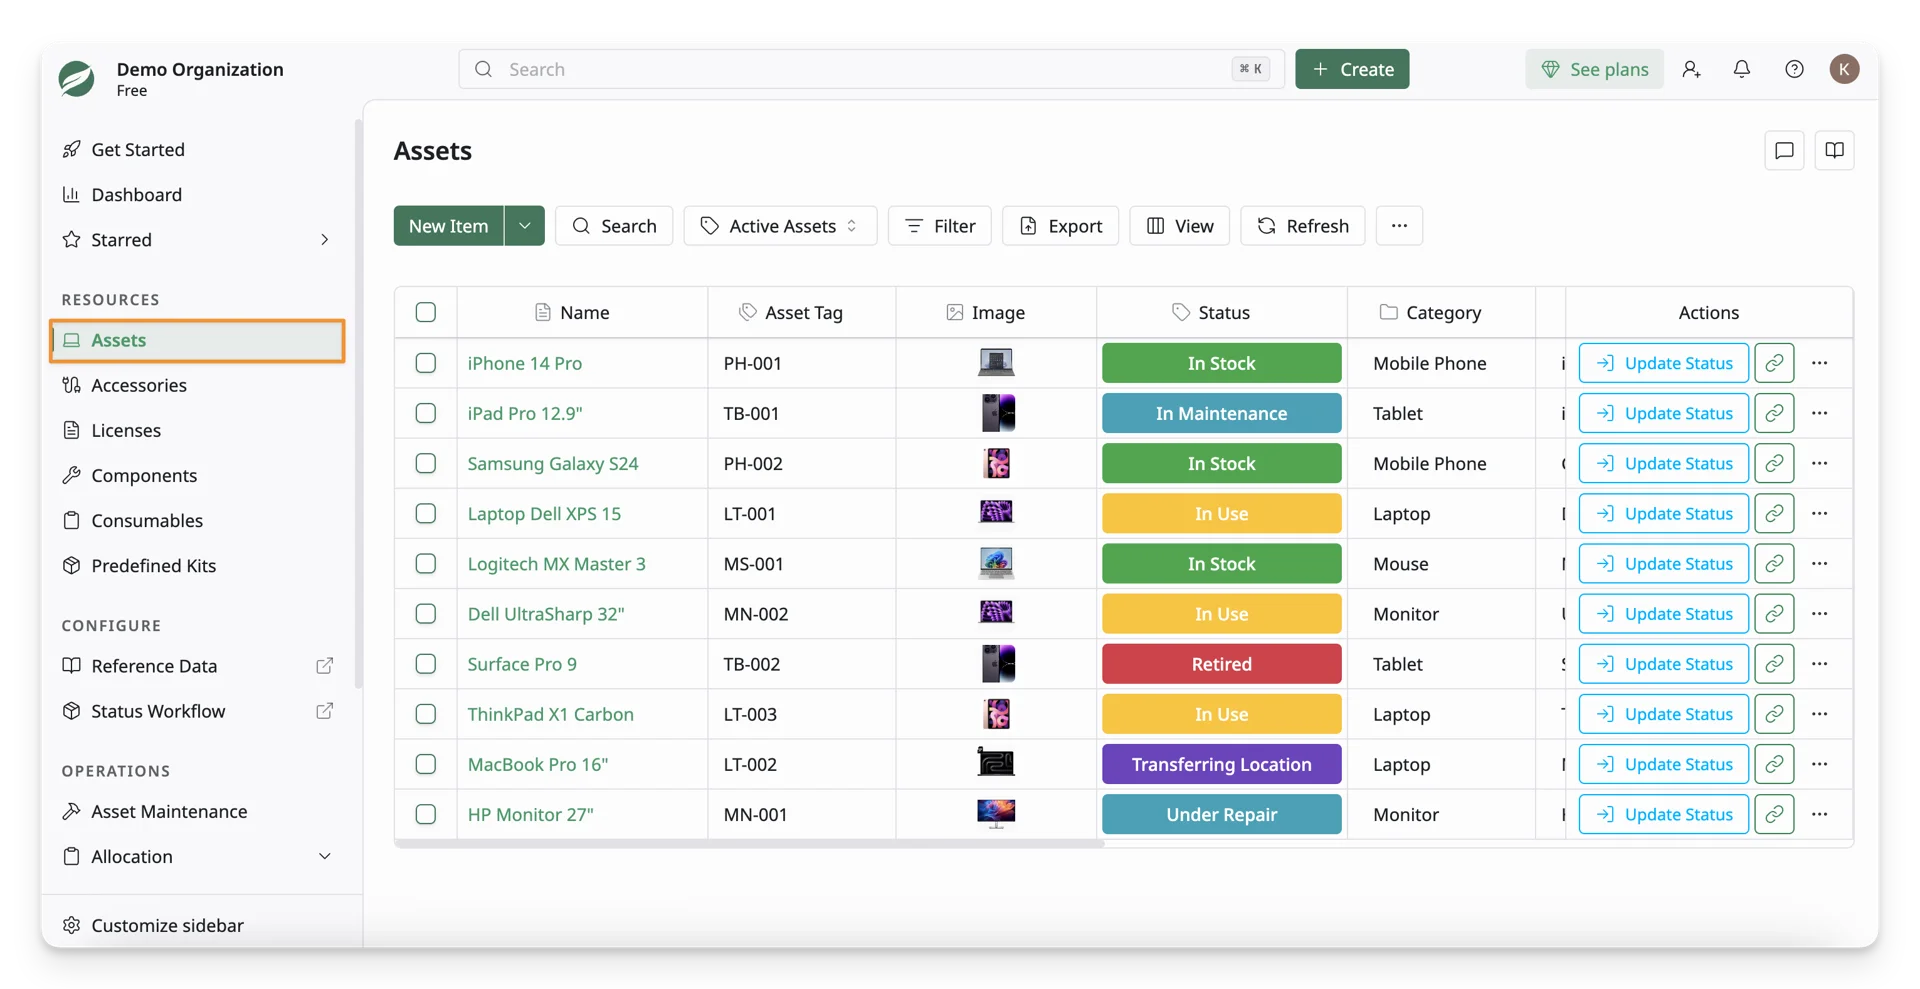Viewport: 1920px width, 989px height.
Task: Open Consumables in sidebar
Action: click(147, 521)
